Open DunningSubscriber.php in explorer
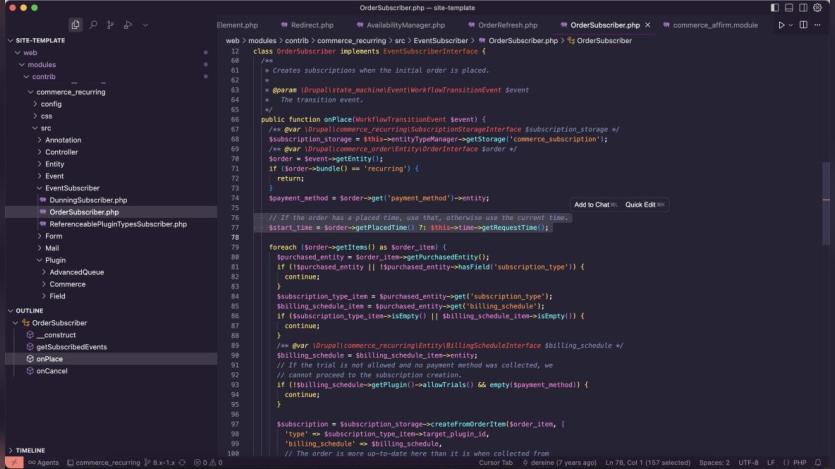The height and width of the screenshot is (469, 835). pos(88,200)
